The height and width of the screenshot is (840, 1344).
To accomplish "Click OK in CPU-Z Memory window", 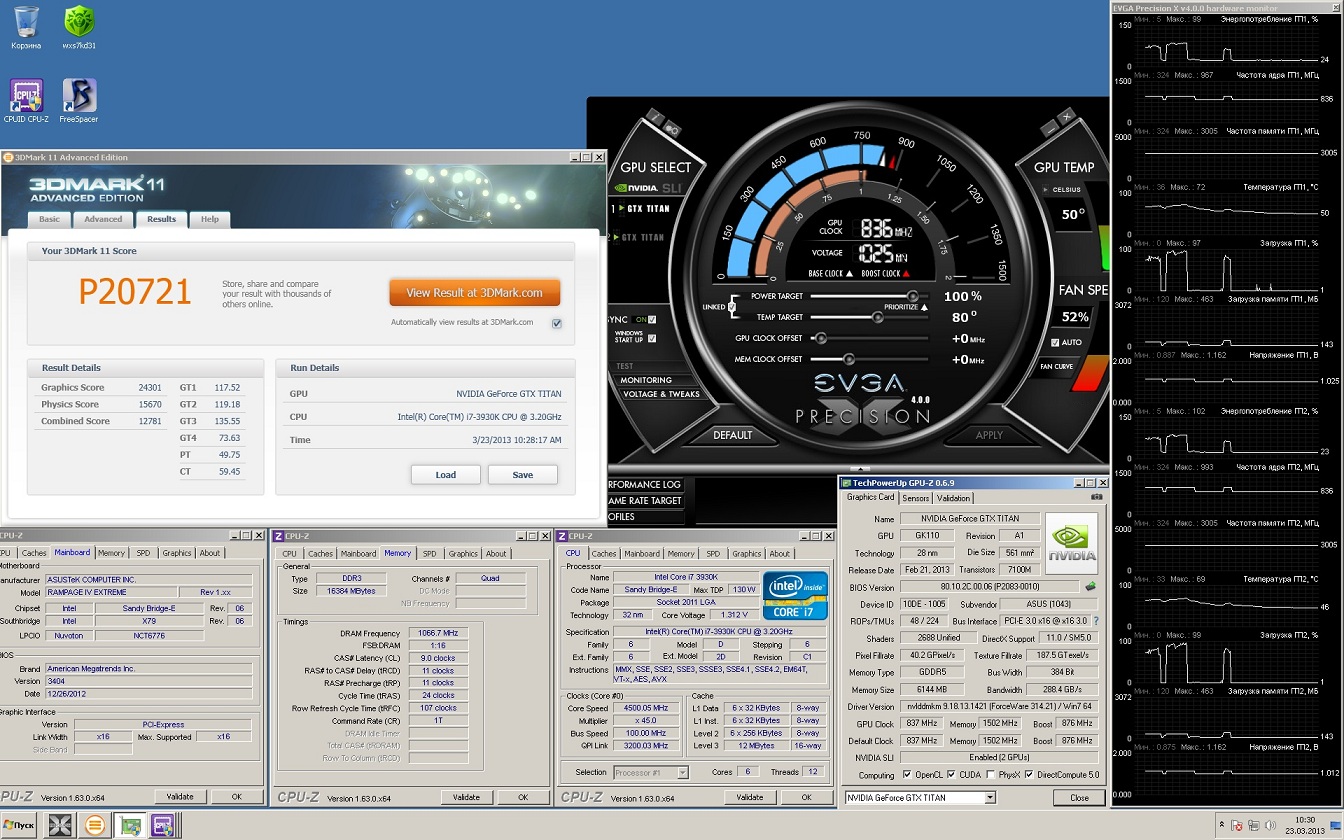I will [523, 797].
